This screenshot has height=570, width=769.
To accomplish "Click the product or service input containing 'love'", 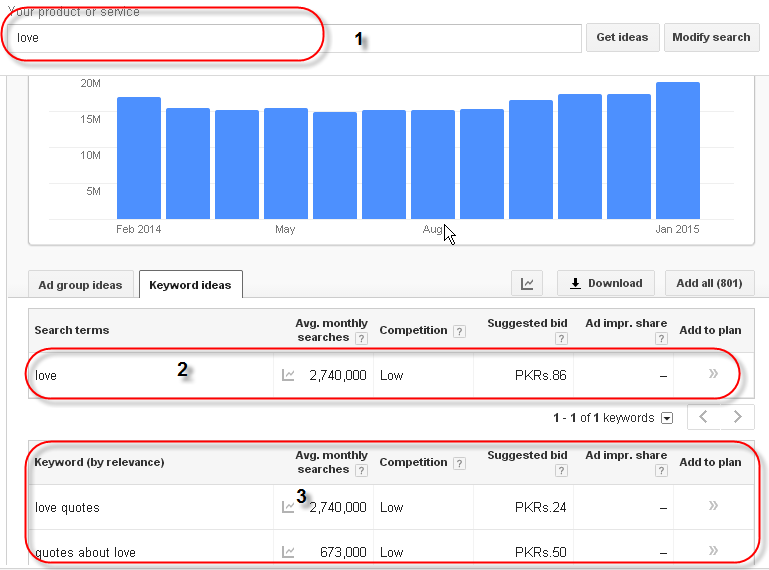I will 294,38.
